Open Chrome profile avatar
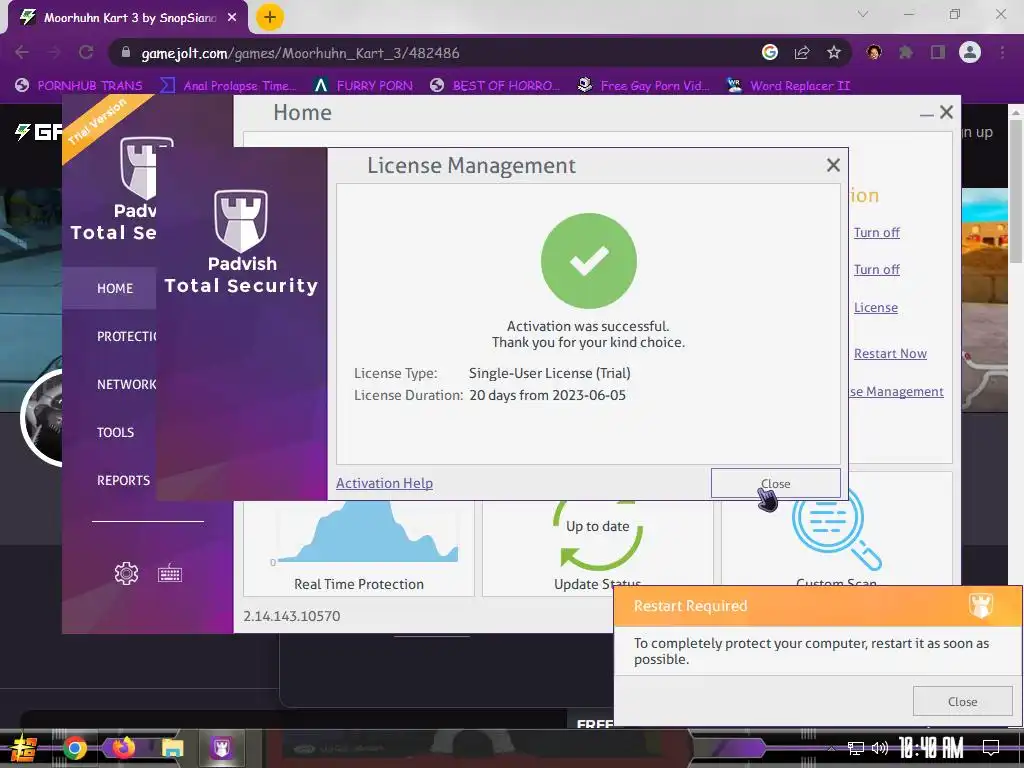Viewport: 1024px width, 768px height. tap(970, 52)
